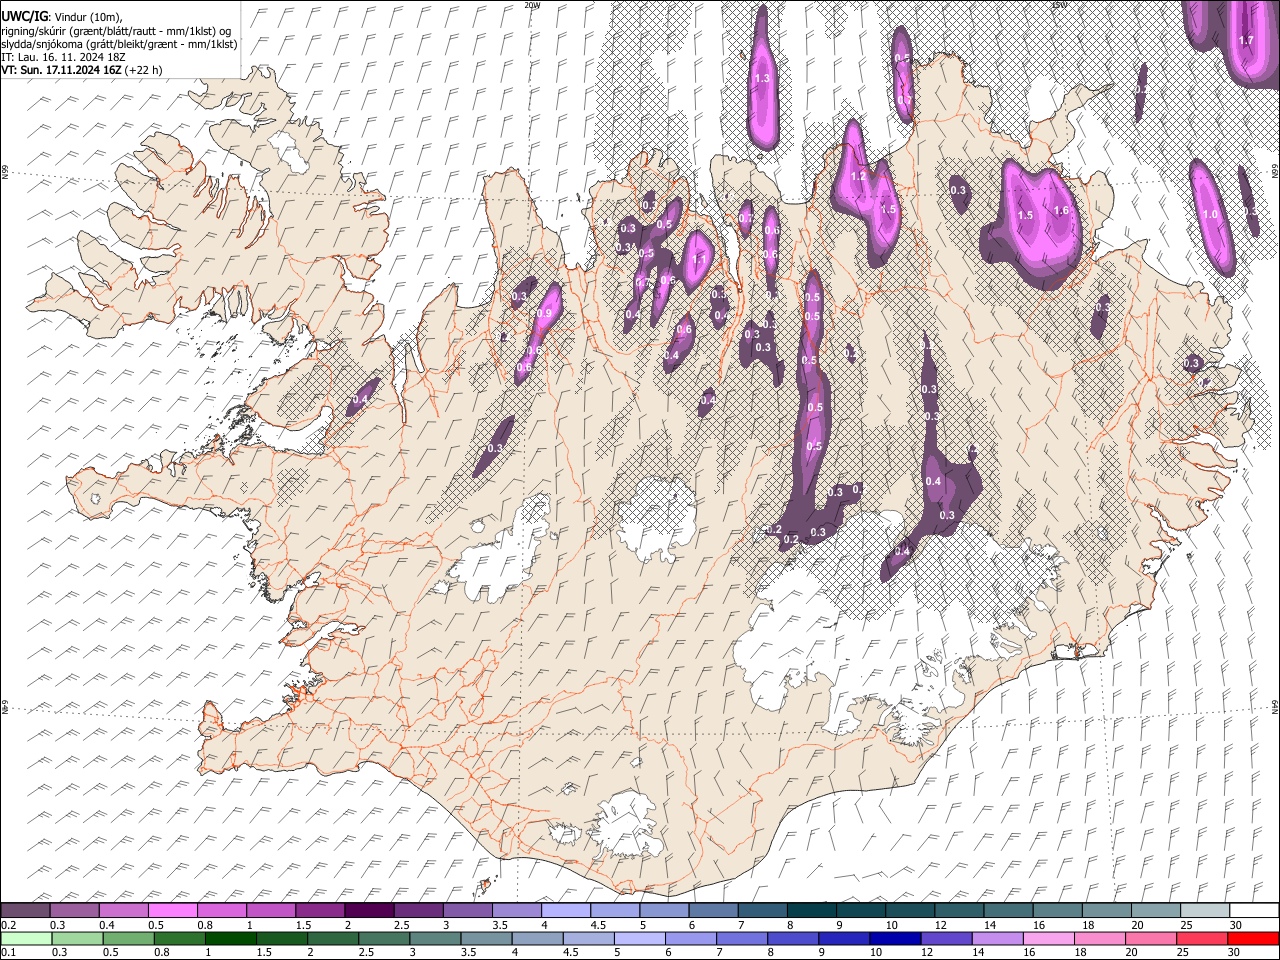
Task: Select the light grey swatch between 25 and 30 in upper legend
Action: click(1204, 911)
